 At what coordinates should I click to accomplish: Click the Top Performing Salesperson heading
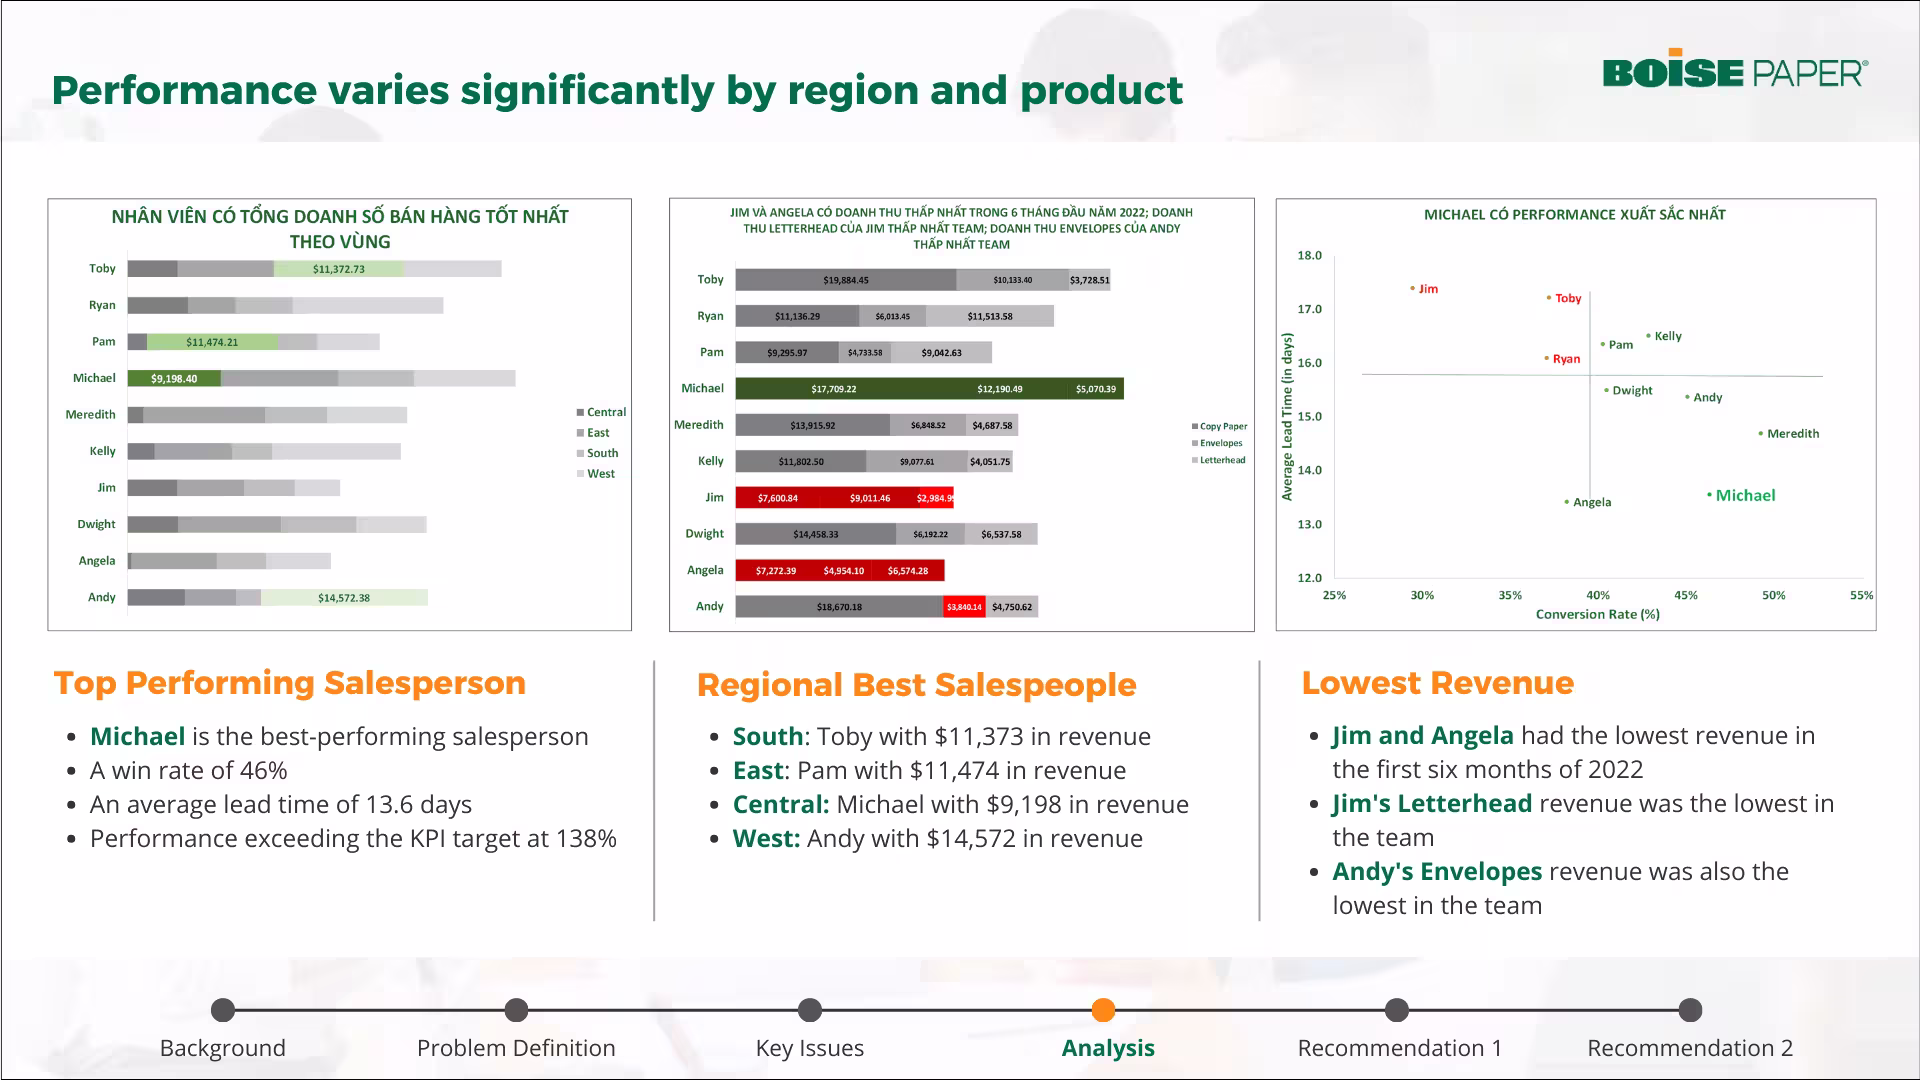pos(289,682)
